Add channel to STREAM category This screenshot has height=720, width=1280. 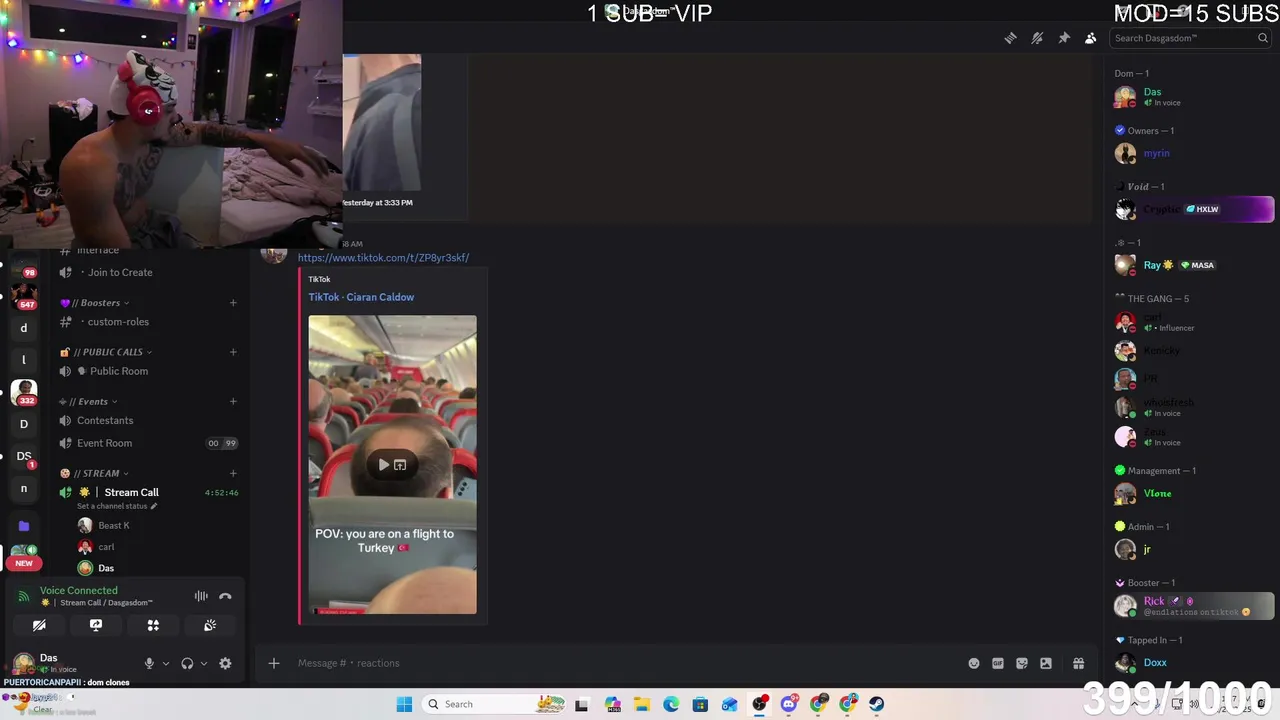tap(233, 473)
